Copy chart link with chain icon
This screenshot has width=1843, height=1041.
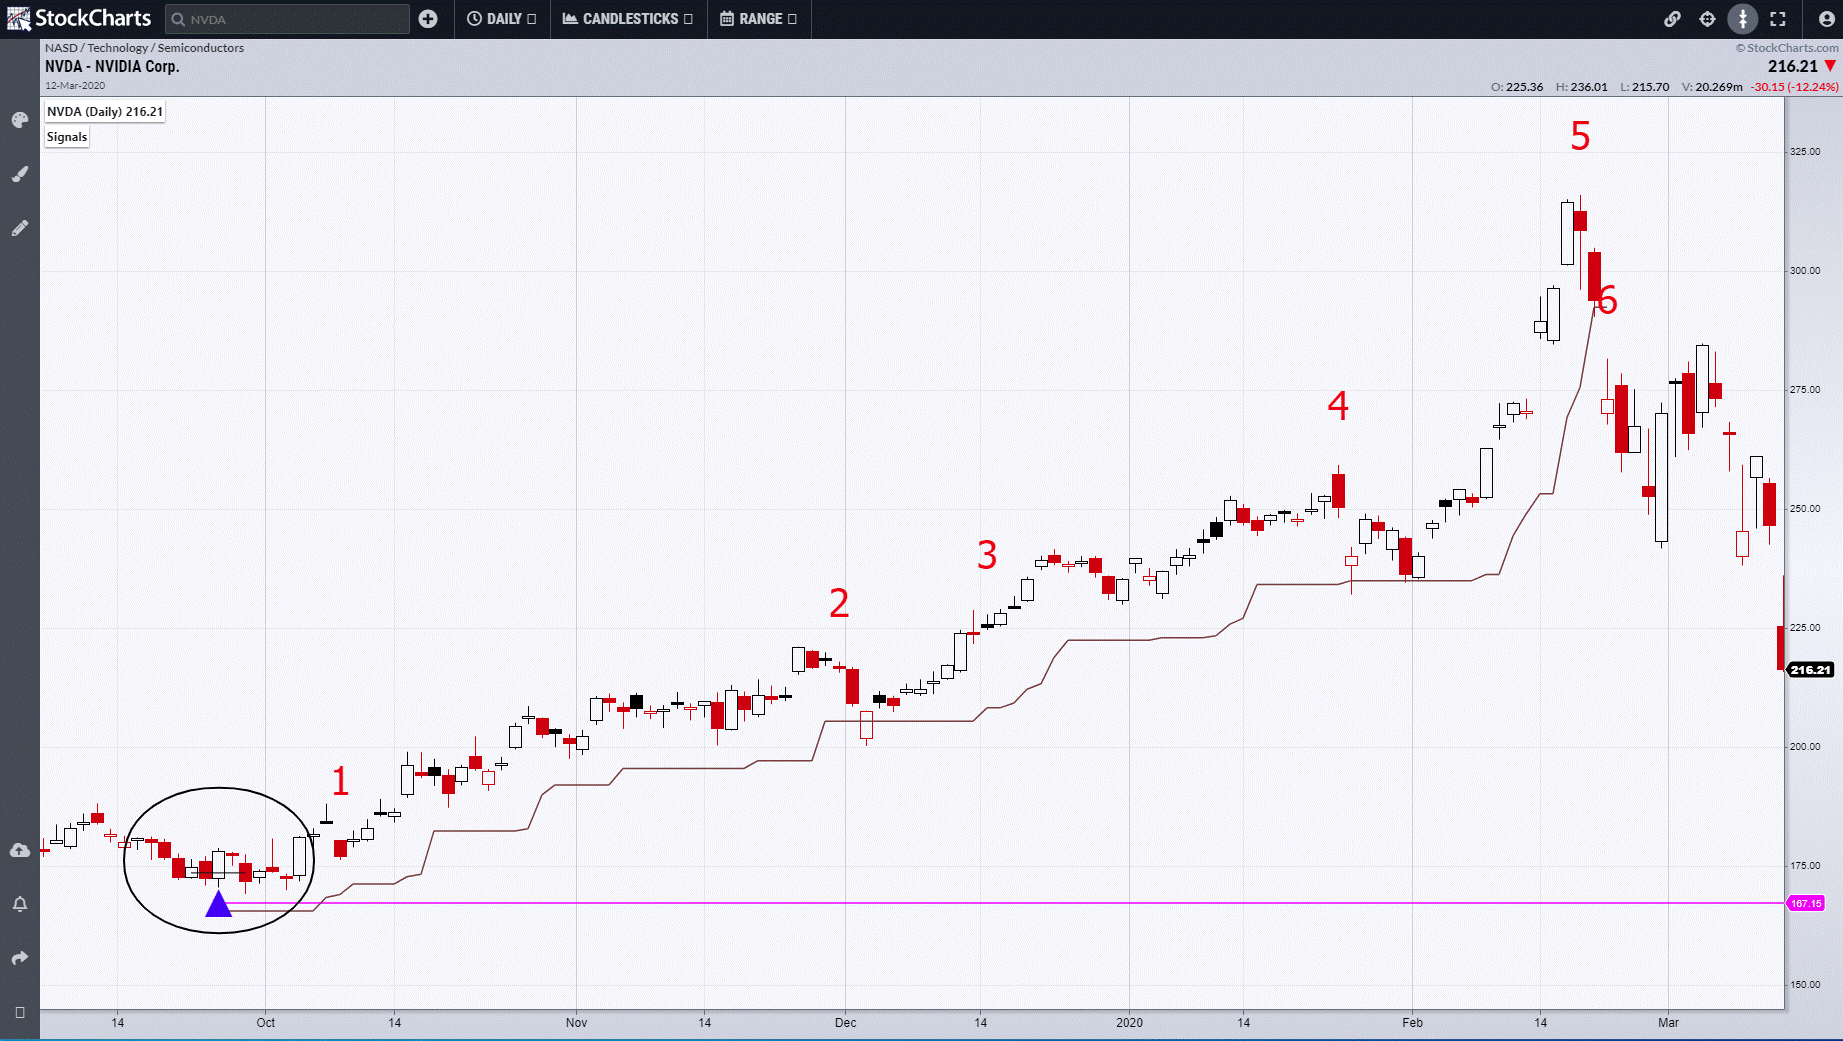pyautogui.click(x=1672, y=19)
